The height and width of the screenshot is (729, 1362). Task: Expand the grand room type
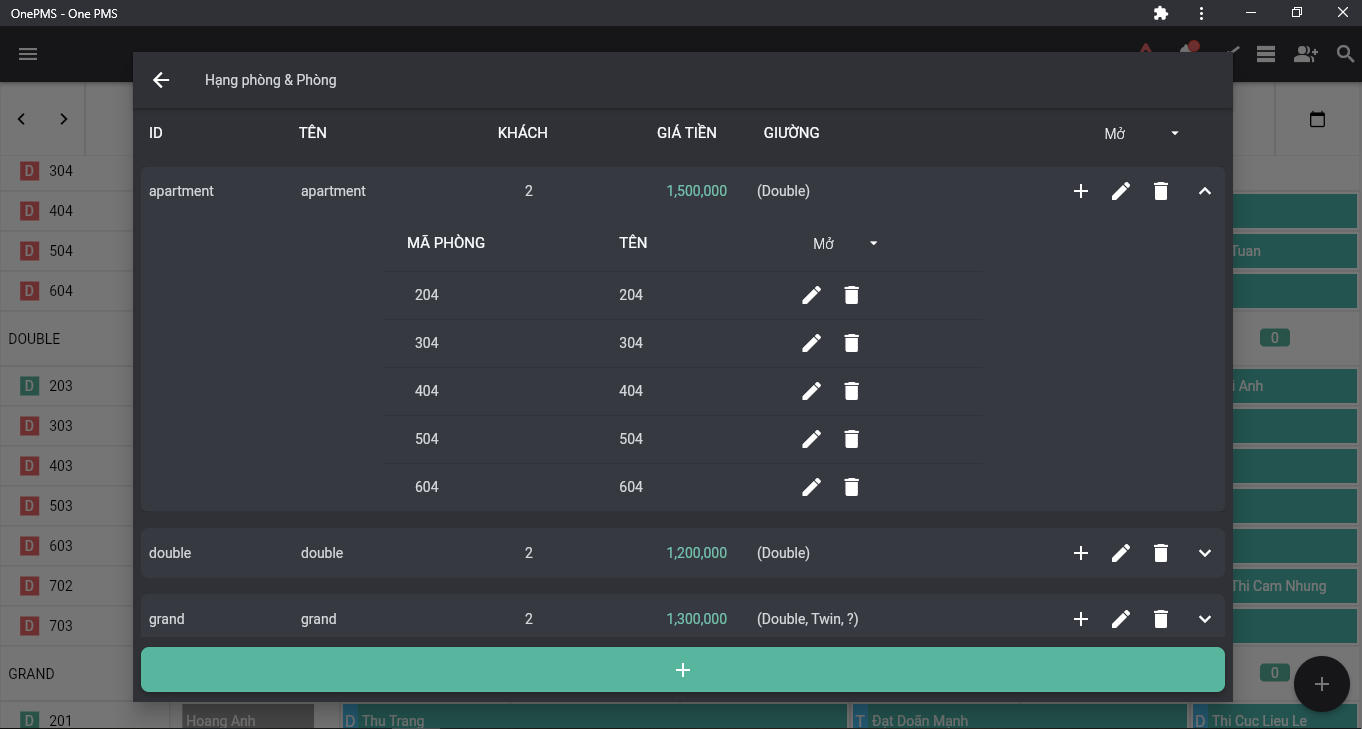point(1205,619)
